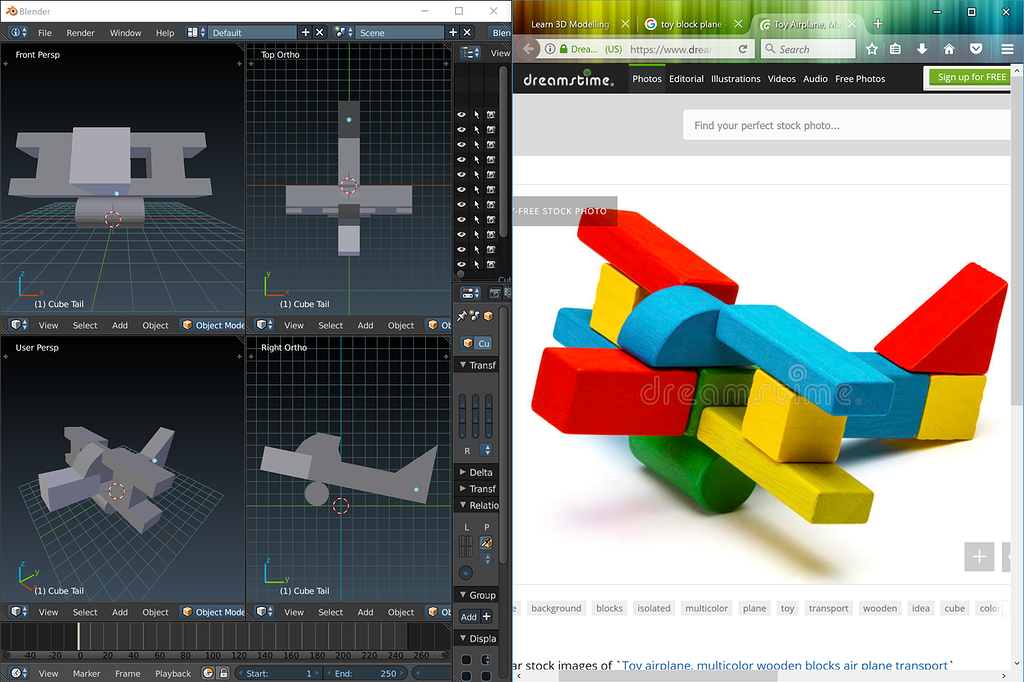Open Free Photos on dreamstime
The height and width of the screenshot is (682, 1024).
point(860,78)
